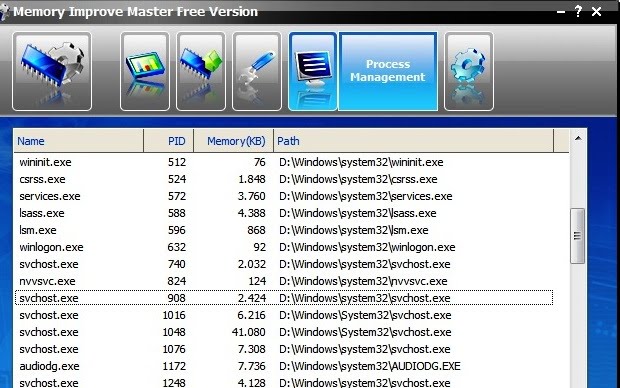This screenshot has height=388, width=620.
Task: Click the memory value 41.080
Action: [x=249, y=332]
